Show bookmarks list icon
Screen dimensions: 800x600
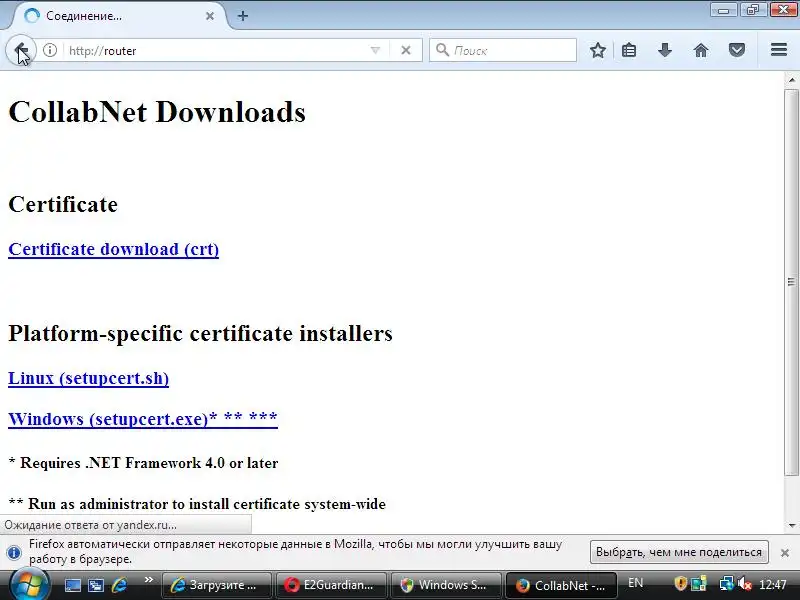[x=629, y=50]
